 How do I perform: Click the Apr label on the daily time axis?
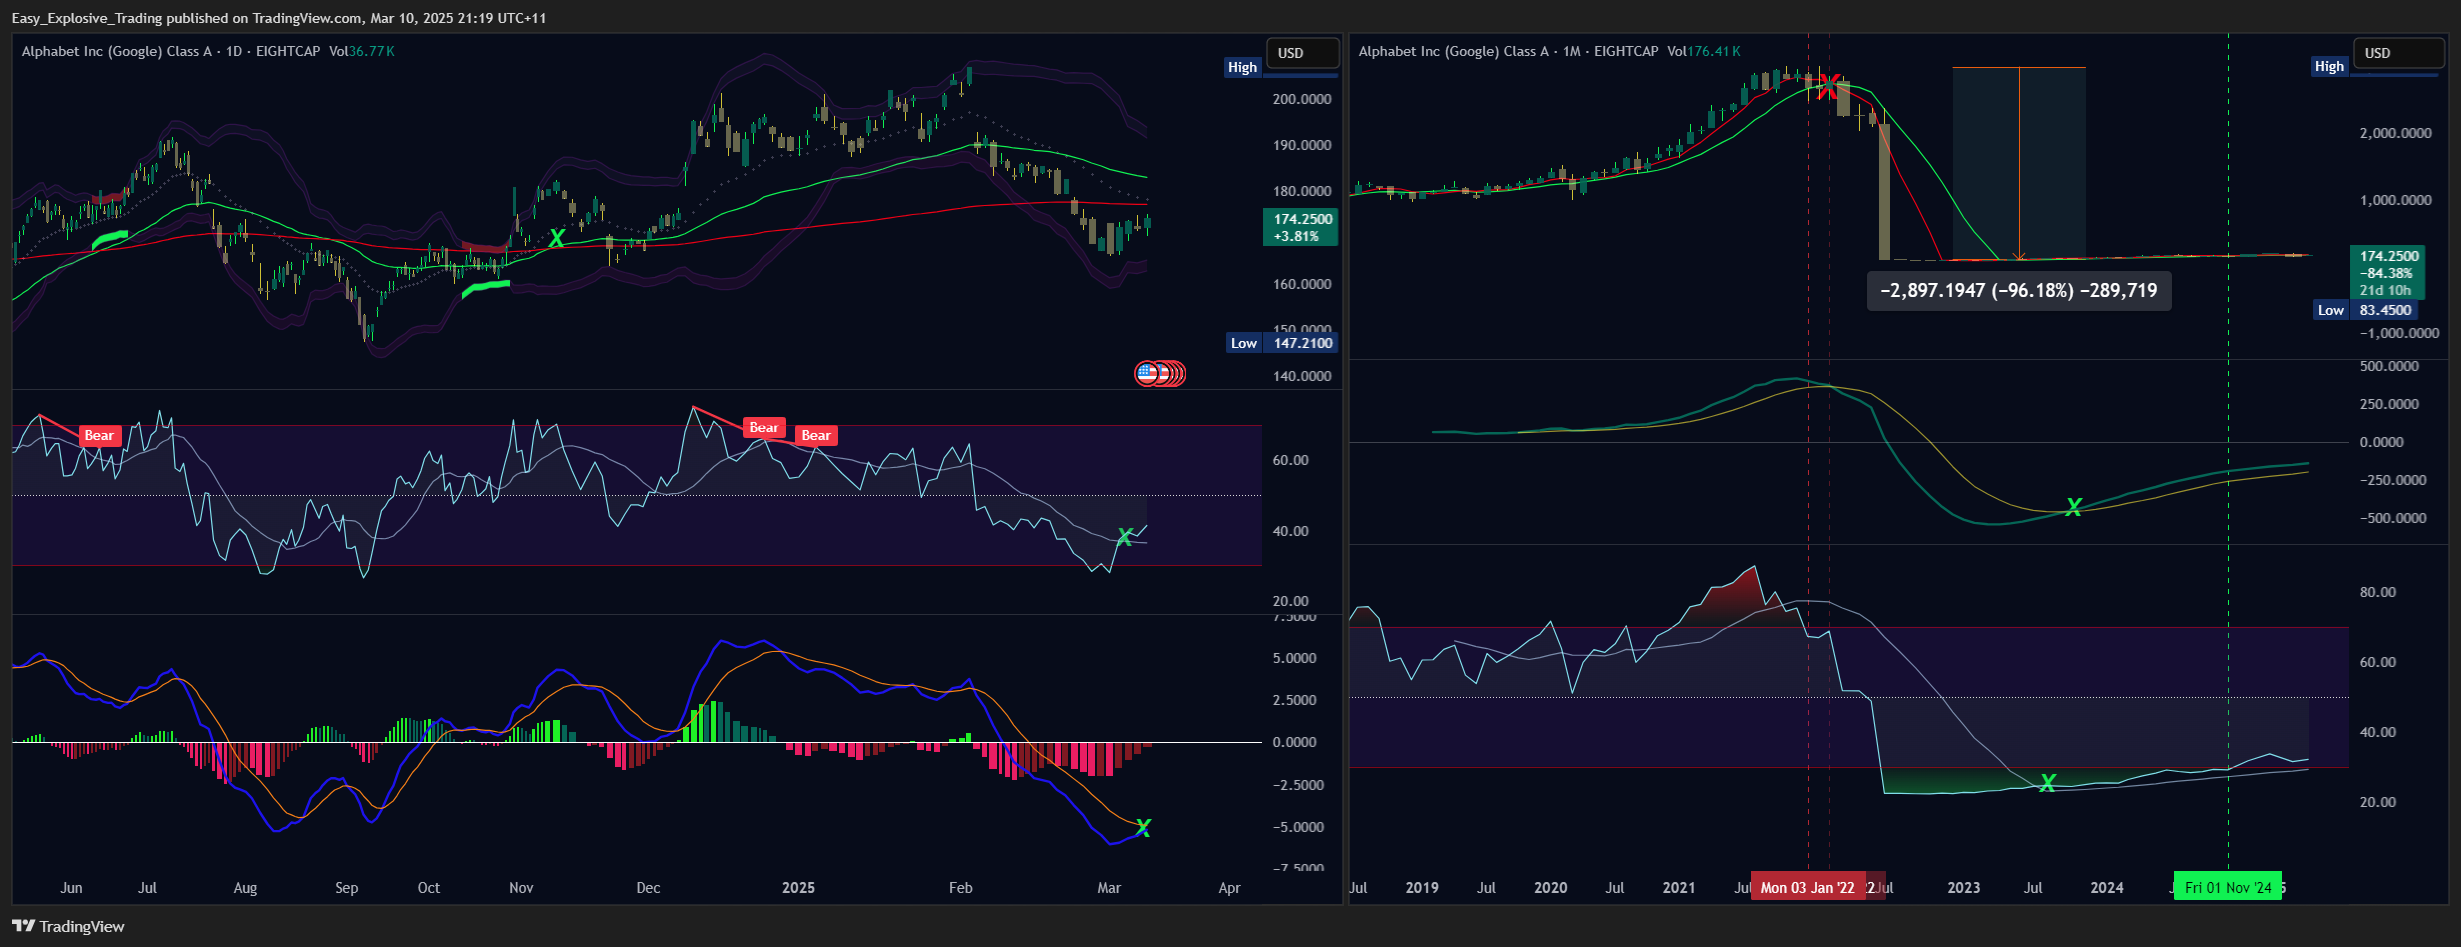point(1229,888)
